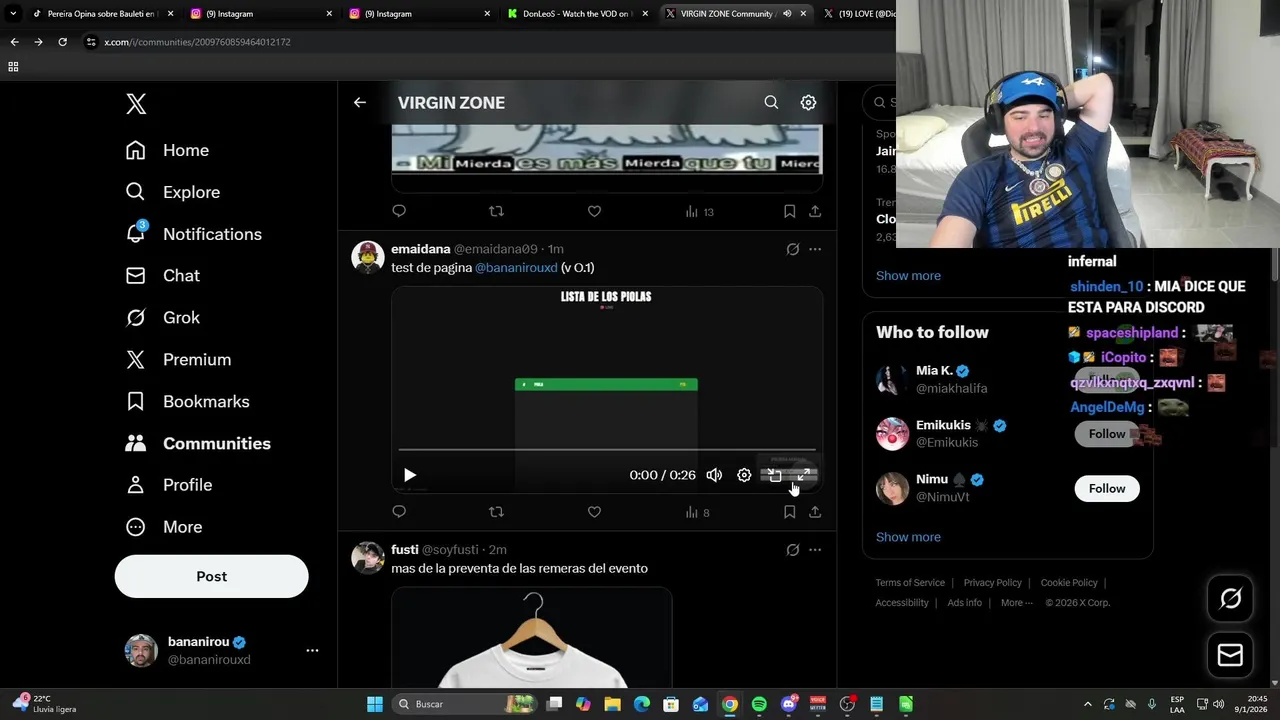
Task: Share the emaidana post
Action: coord(815,512)
